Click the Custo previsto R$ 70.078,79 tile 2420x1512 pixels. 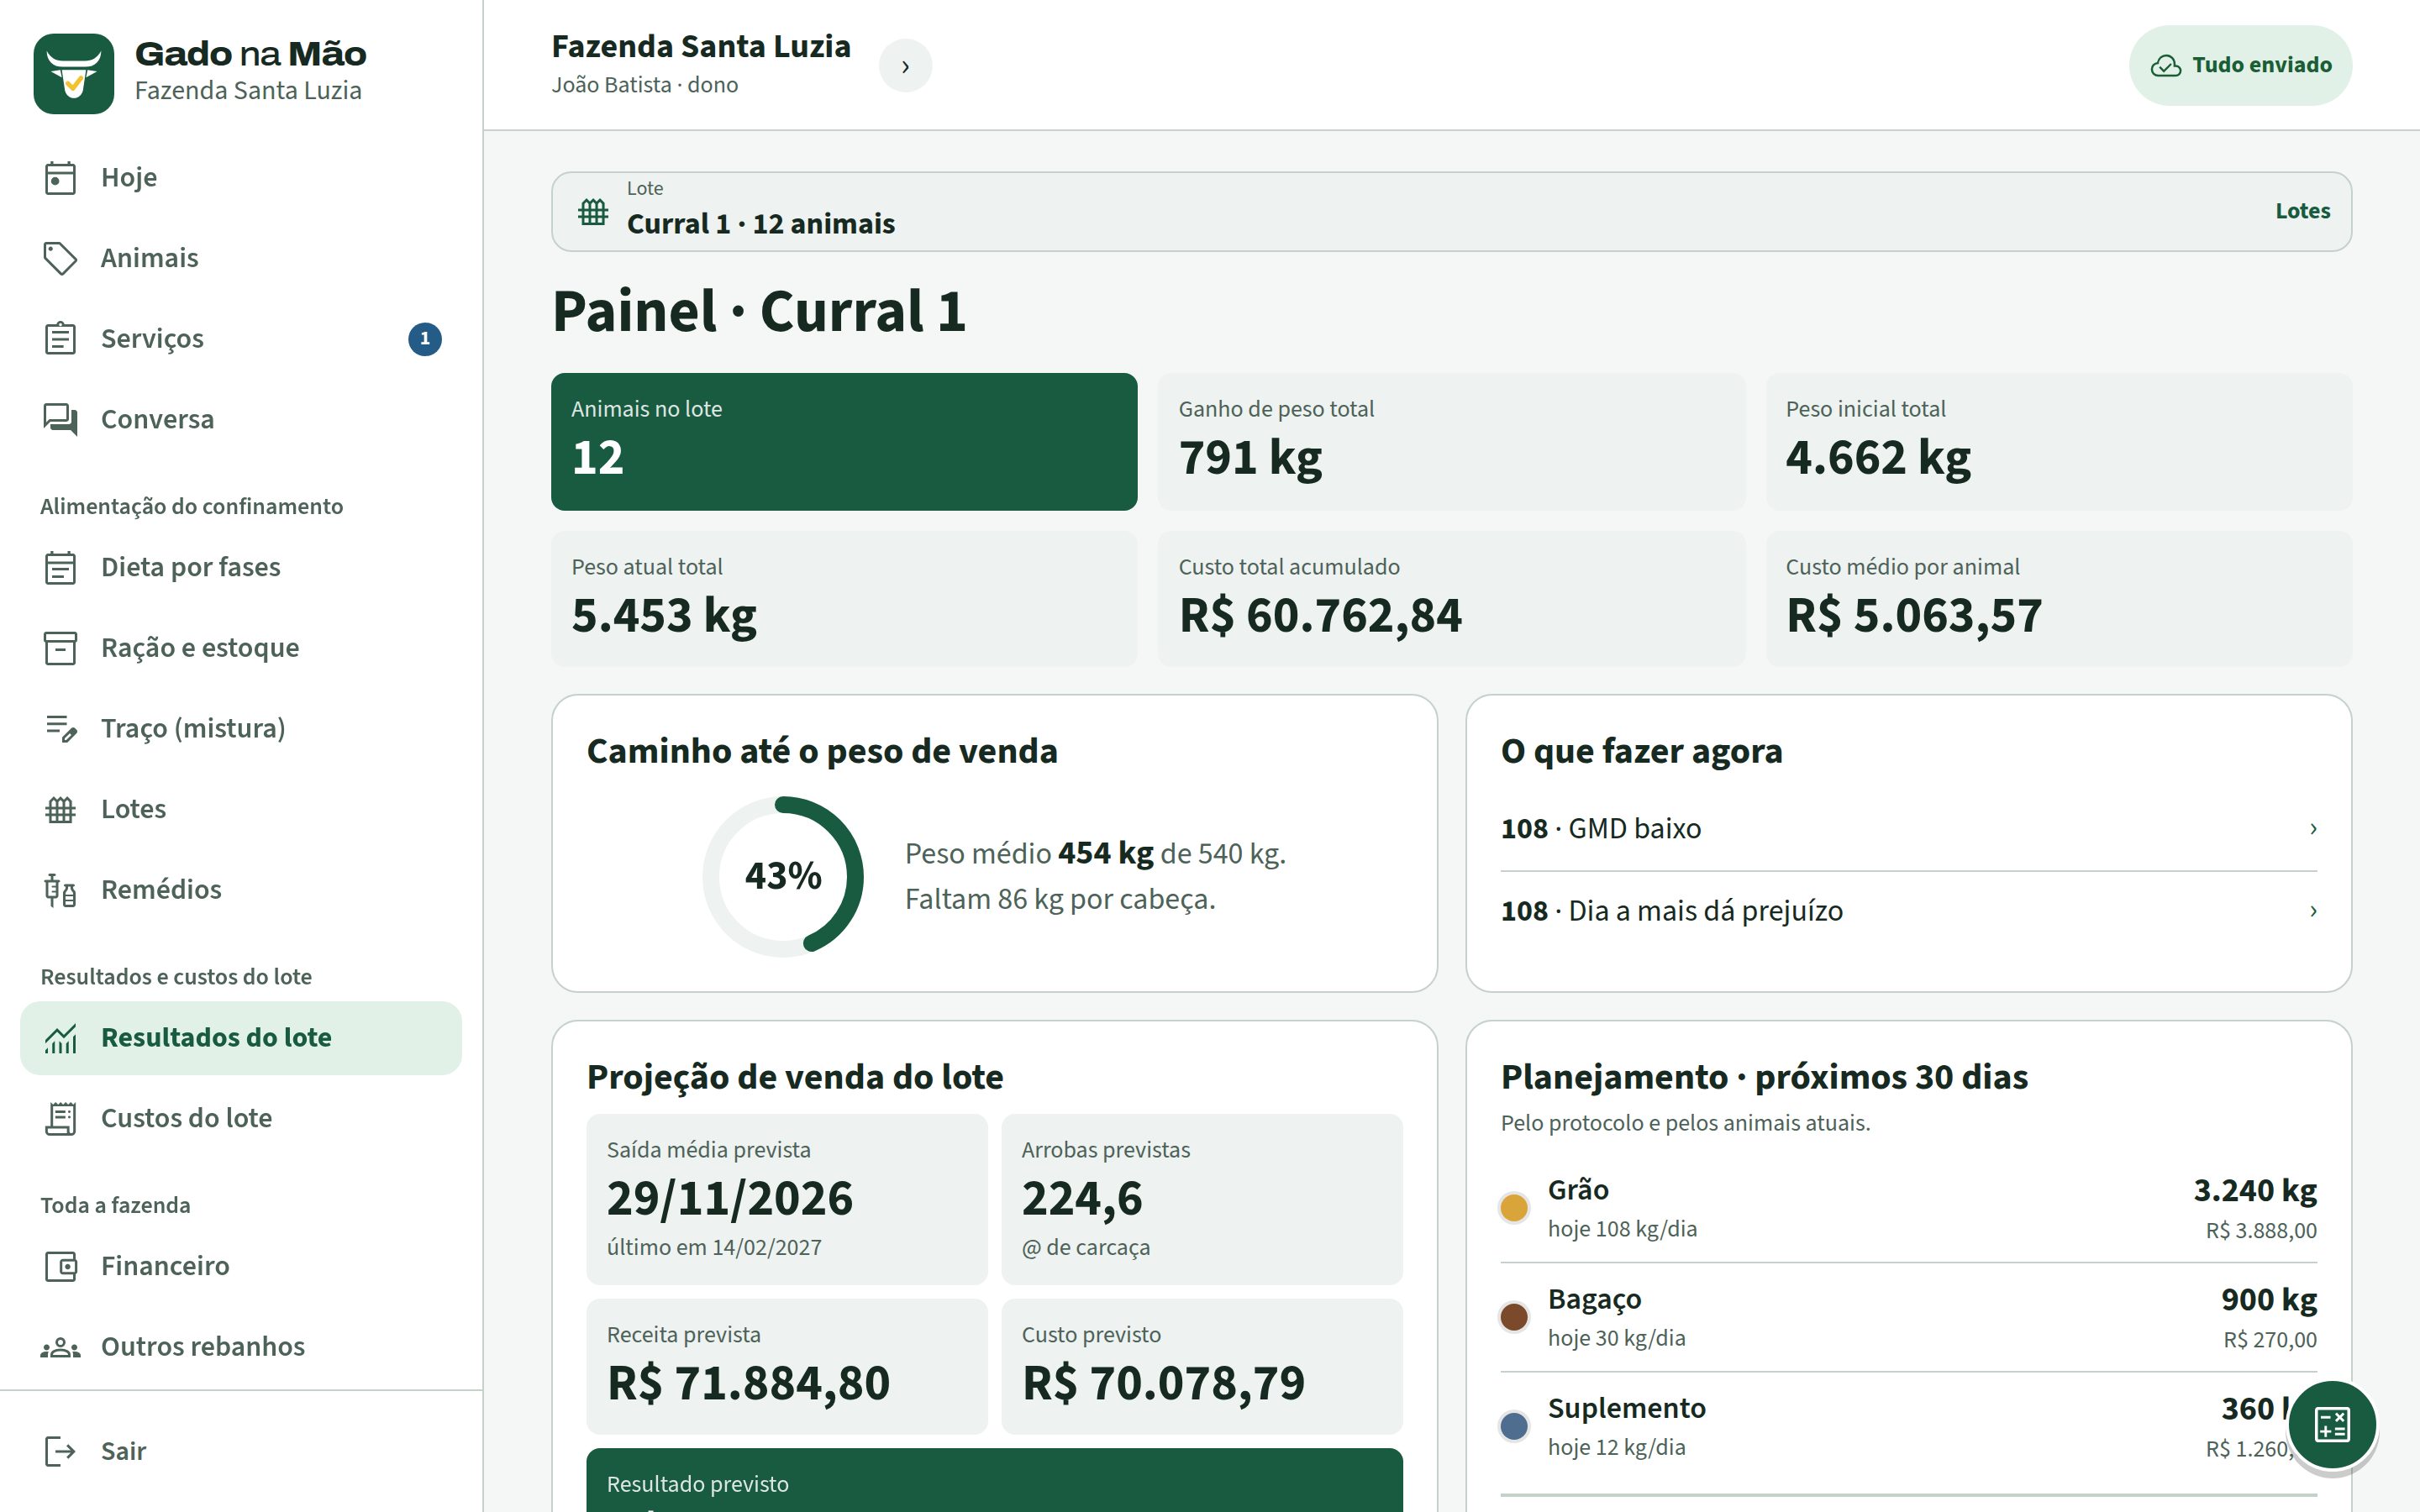(x=1202, y=1366)
